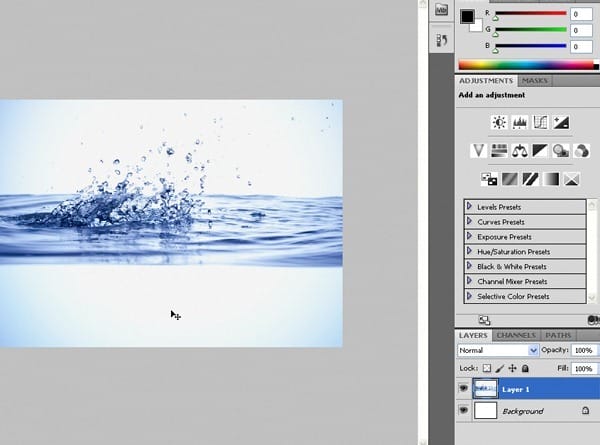This screenshot has height=445, width=600.
Task: Switch to the Masks tab
Action: (x=535, y=81)
